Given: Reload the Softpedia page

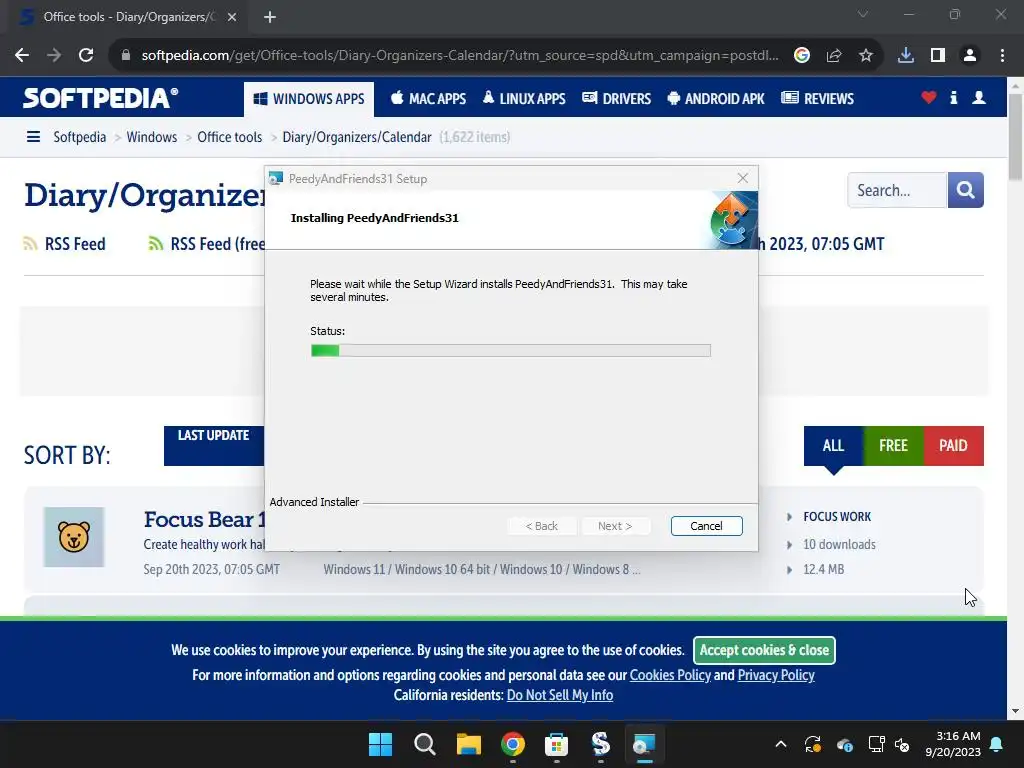Looking at the screenshot, I should (x=86, y=56).
